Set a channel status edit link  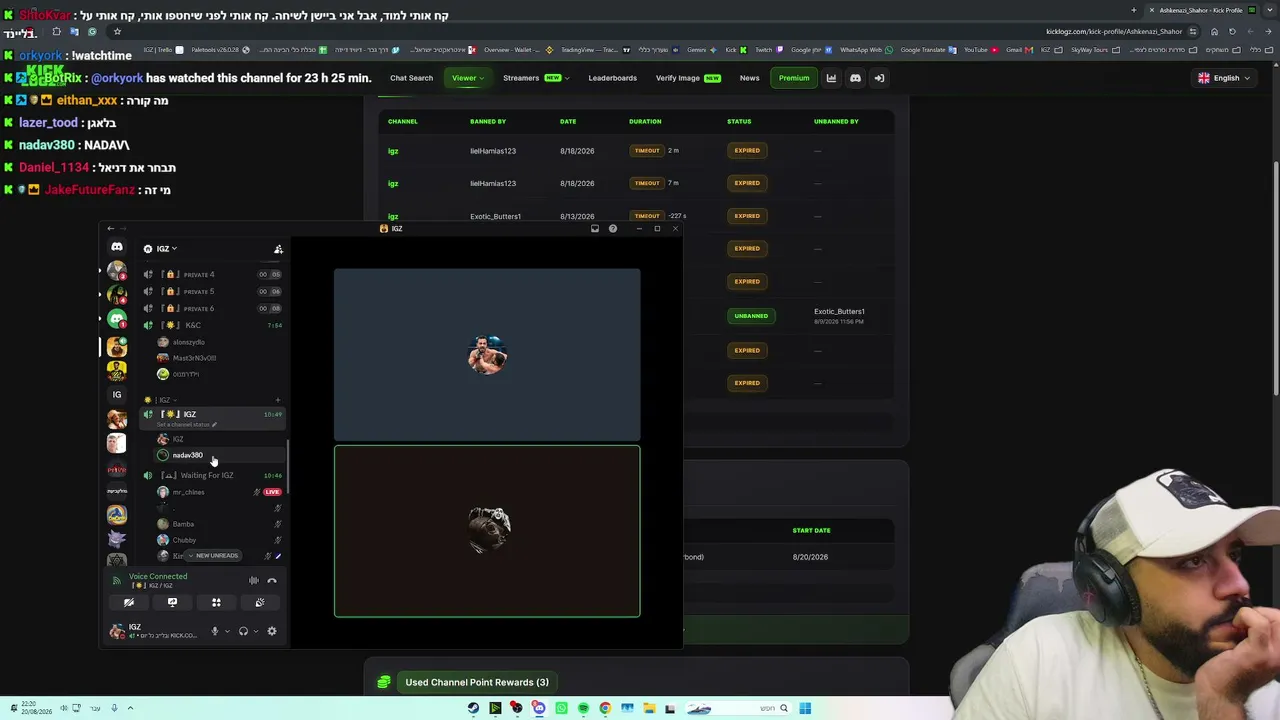click(186, 425)
